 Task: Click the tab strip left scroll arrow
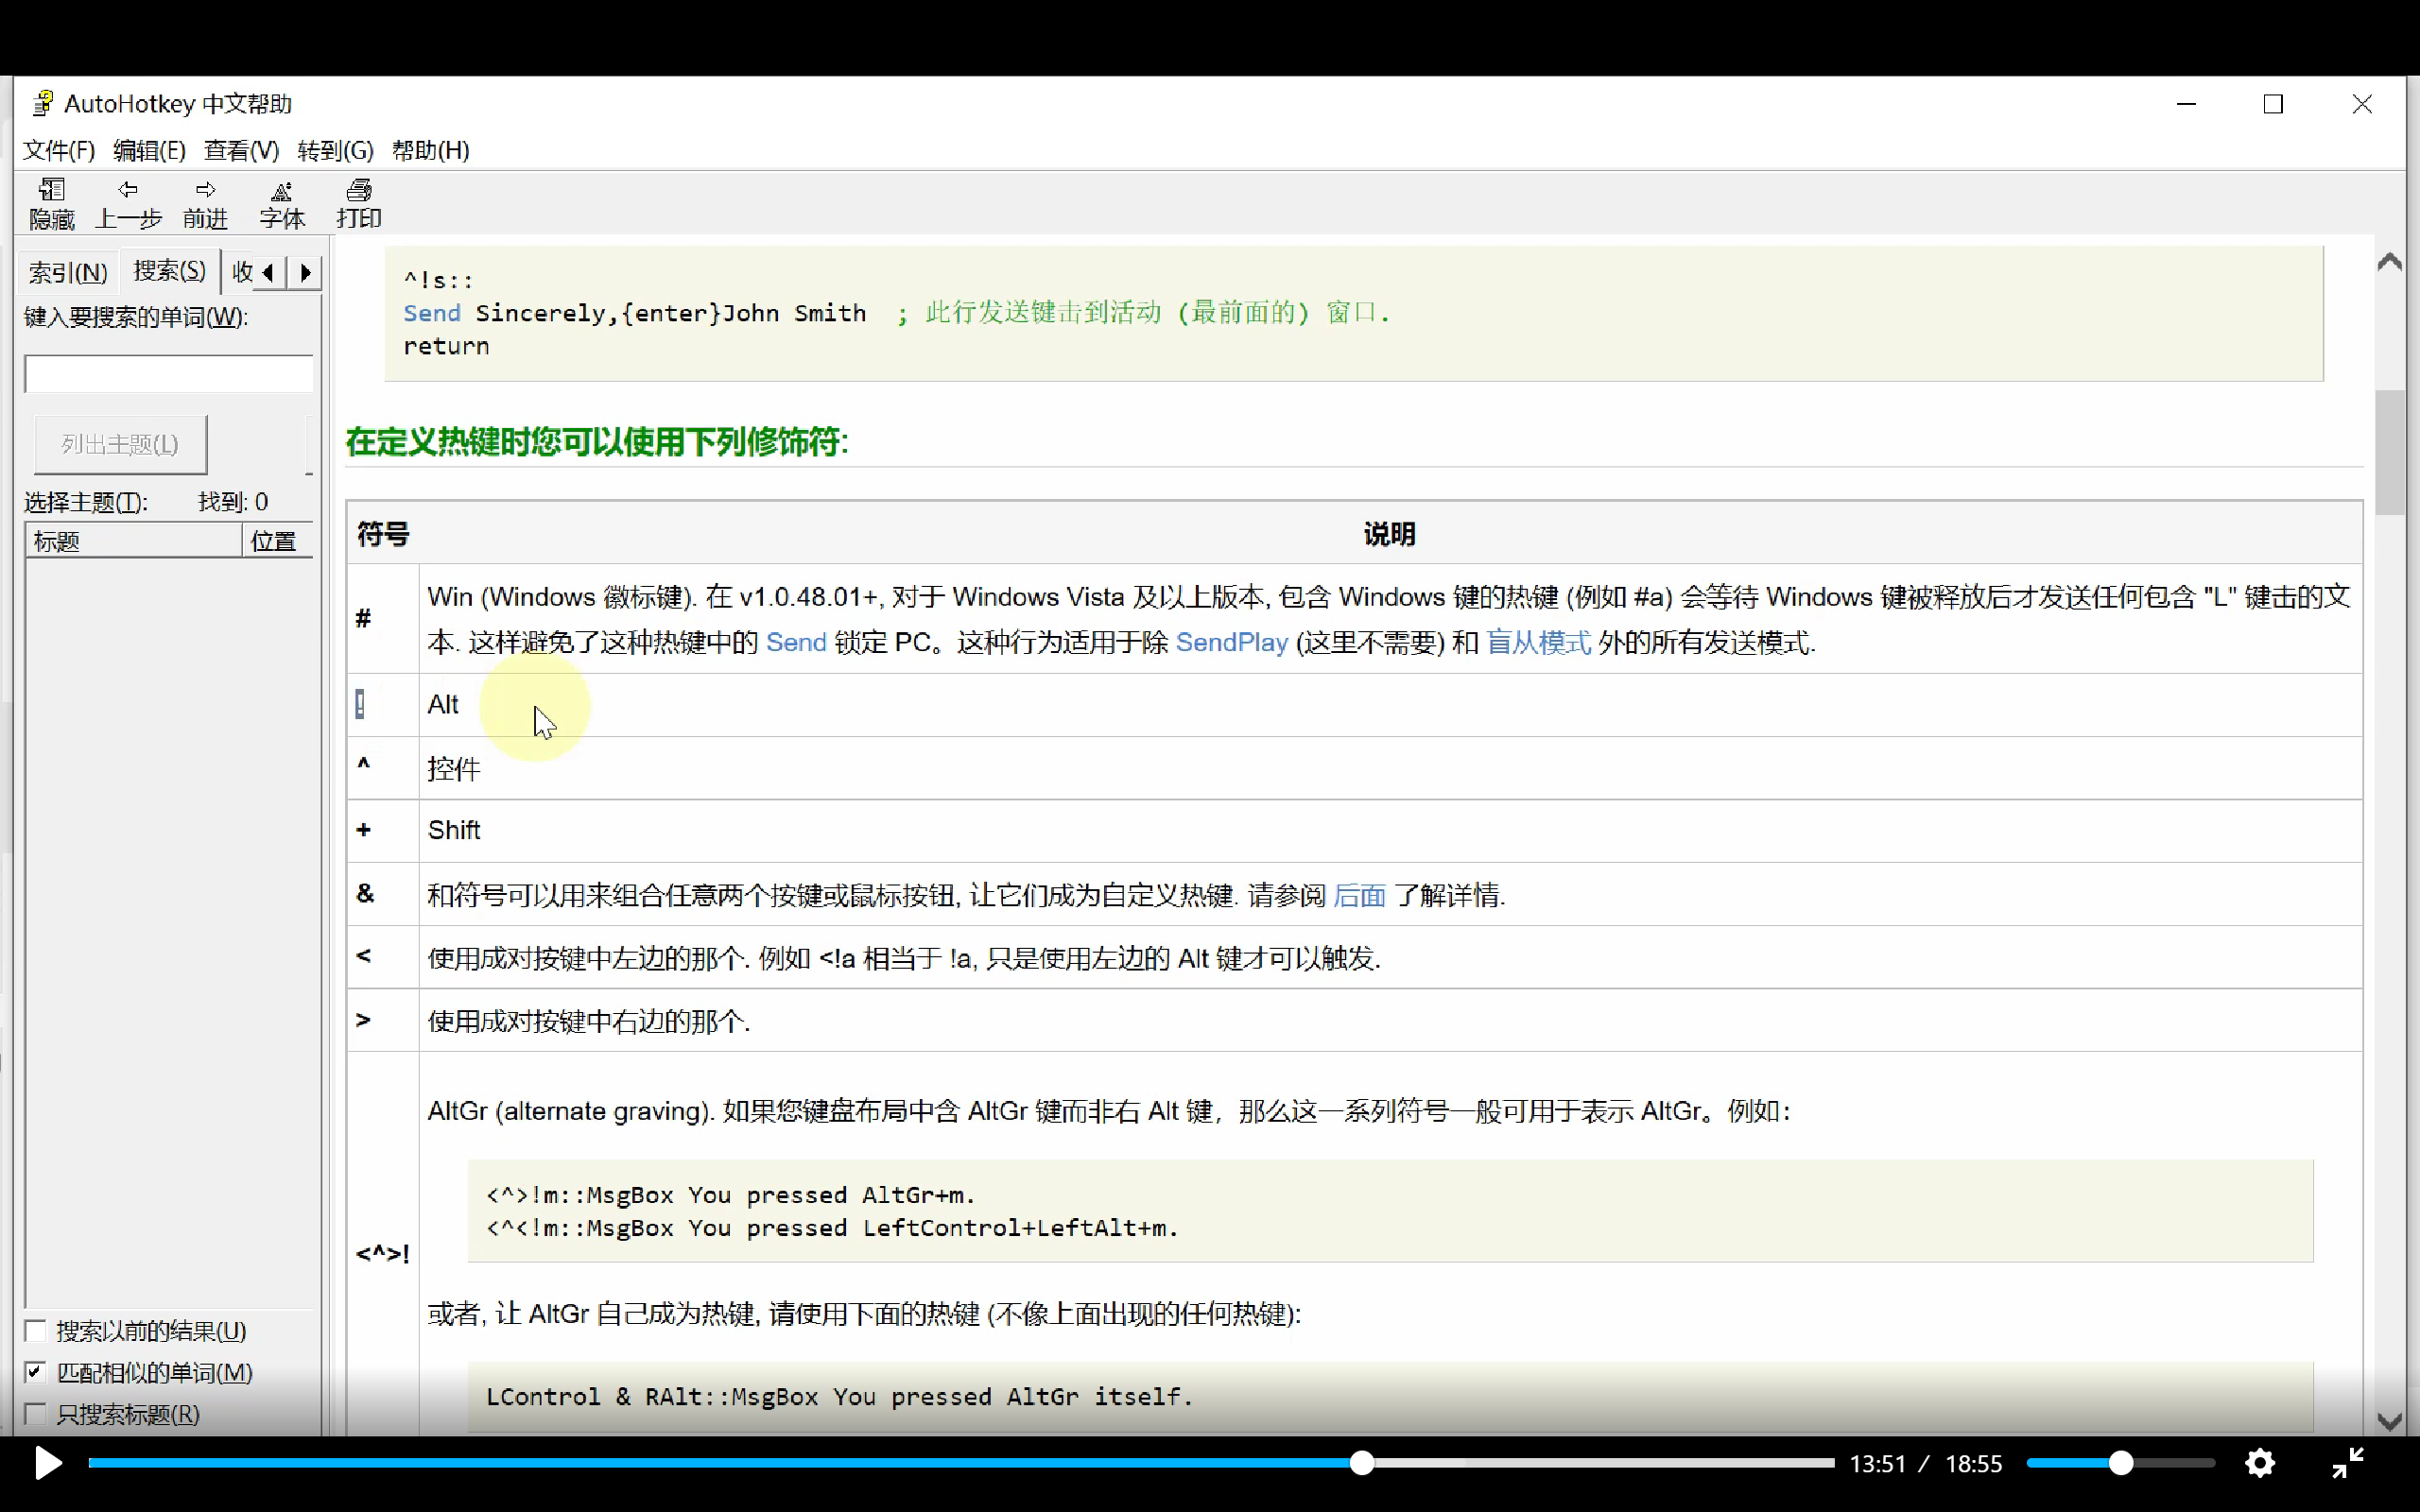coord(268,272)
